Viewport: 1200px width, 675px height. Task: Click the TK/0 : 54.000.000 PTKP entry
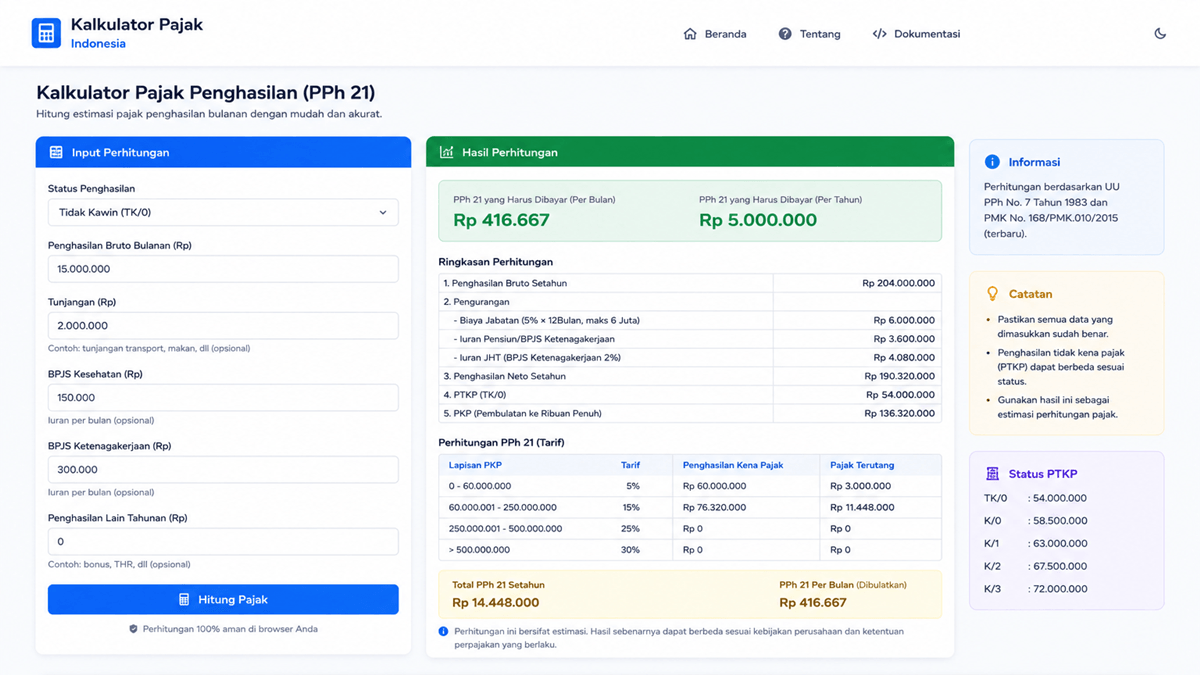click(1035, 498)
